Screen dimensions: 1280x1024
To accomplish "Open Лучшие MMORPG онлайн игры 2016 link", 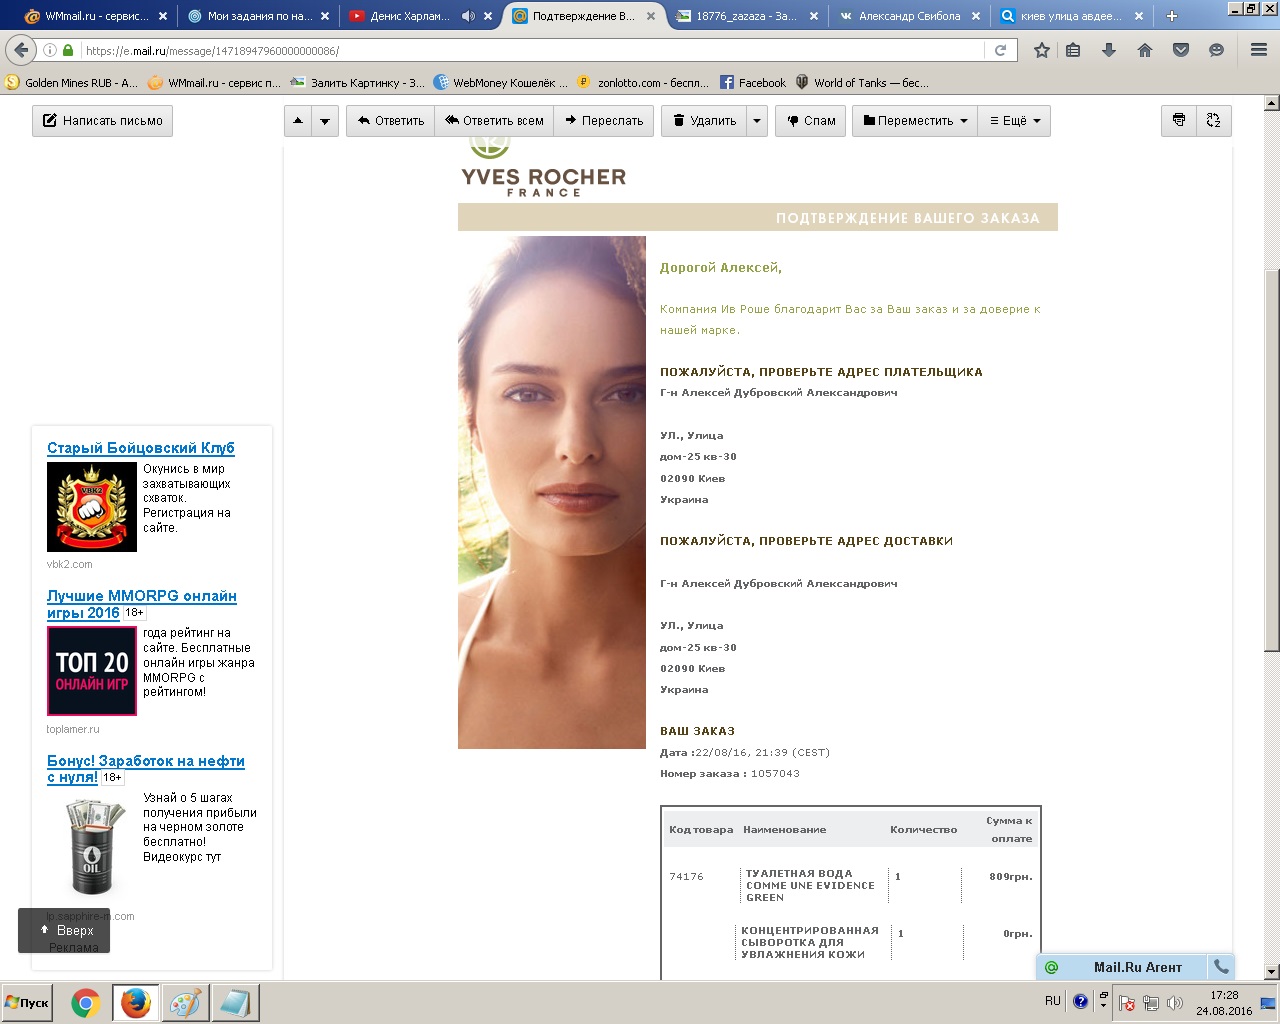I will pos(141,604).
